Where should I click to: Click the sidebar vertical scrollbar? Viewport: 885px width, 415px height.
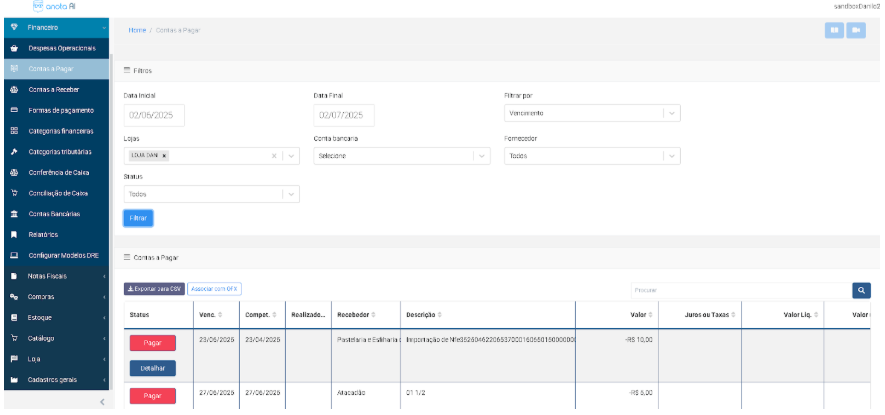pos(112,220)
